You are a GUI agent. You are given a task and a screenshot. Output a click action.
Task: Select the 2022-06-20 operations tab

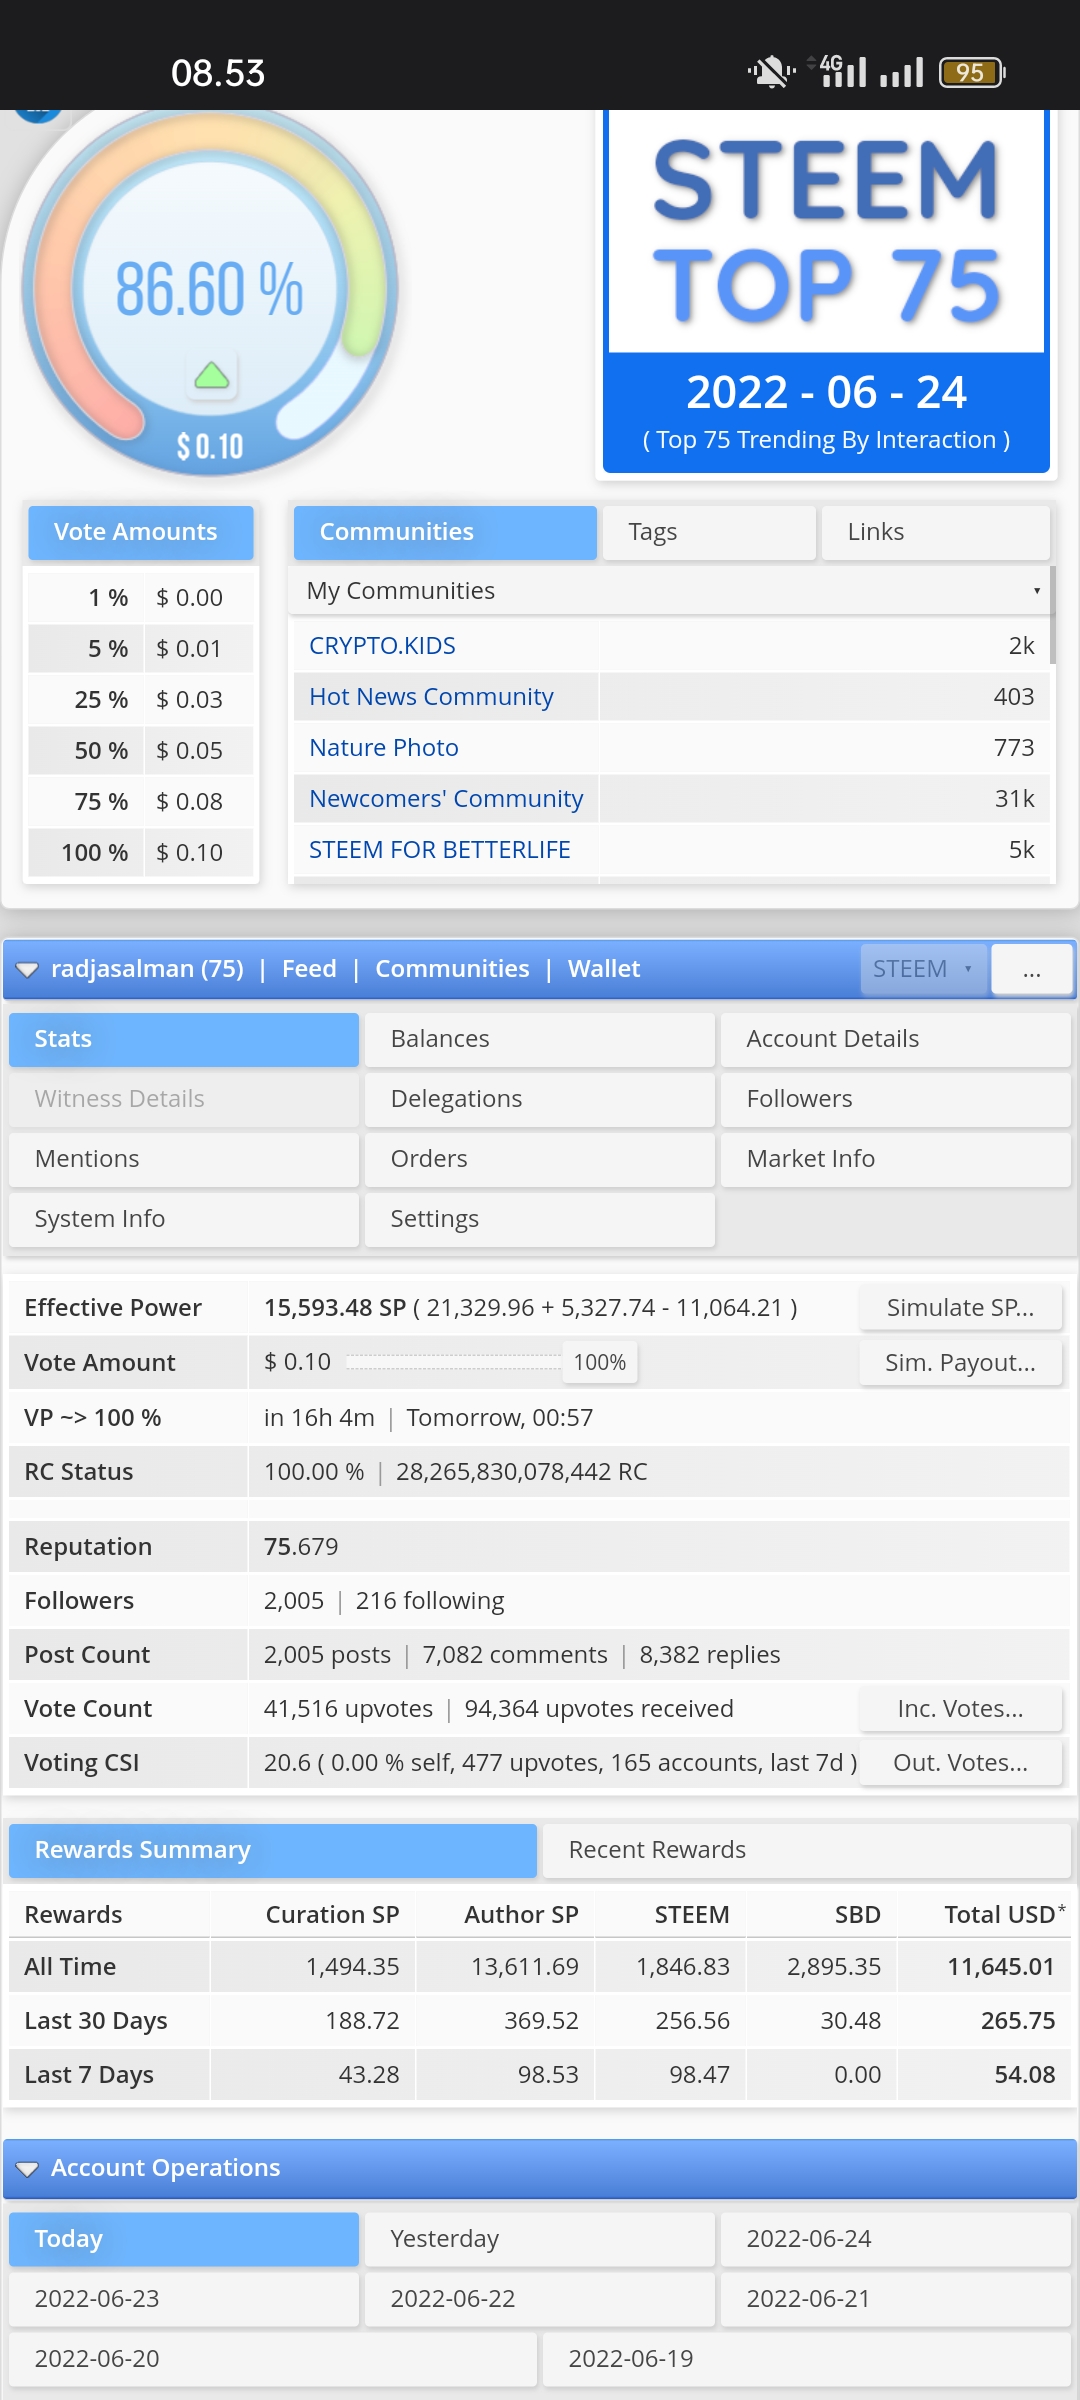coord(273,2359)
